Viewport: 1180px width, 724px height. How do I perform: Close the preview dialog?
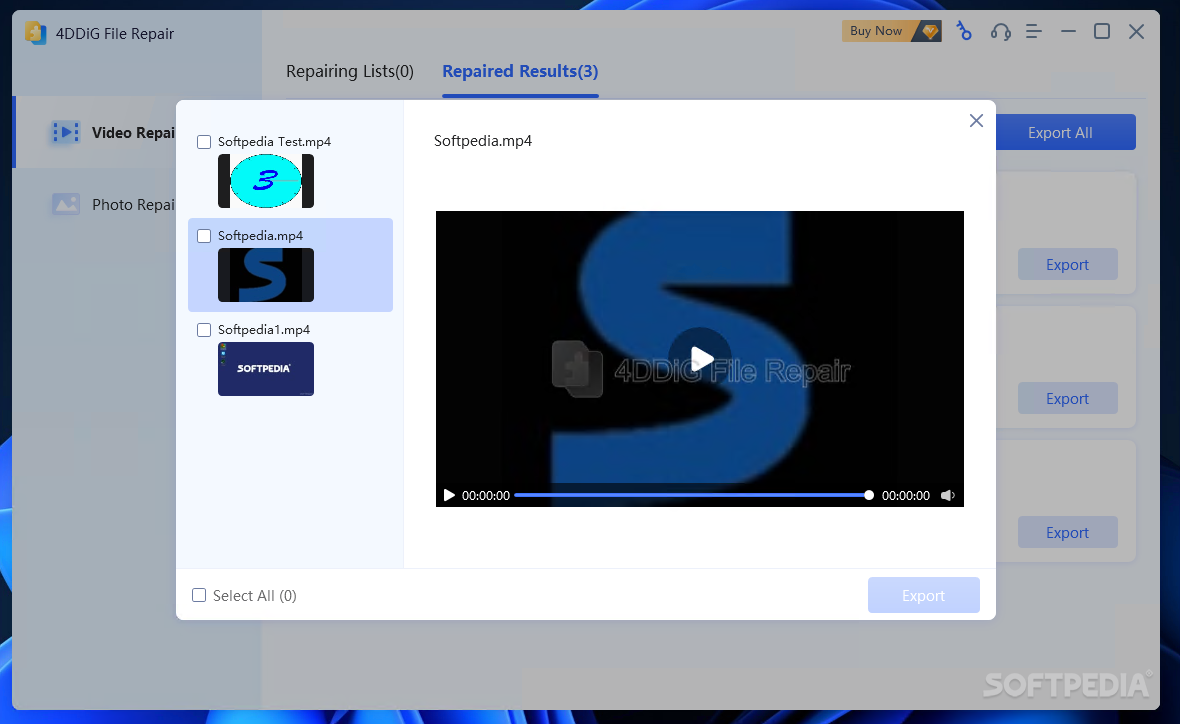click(x=976, y=120)
